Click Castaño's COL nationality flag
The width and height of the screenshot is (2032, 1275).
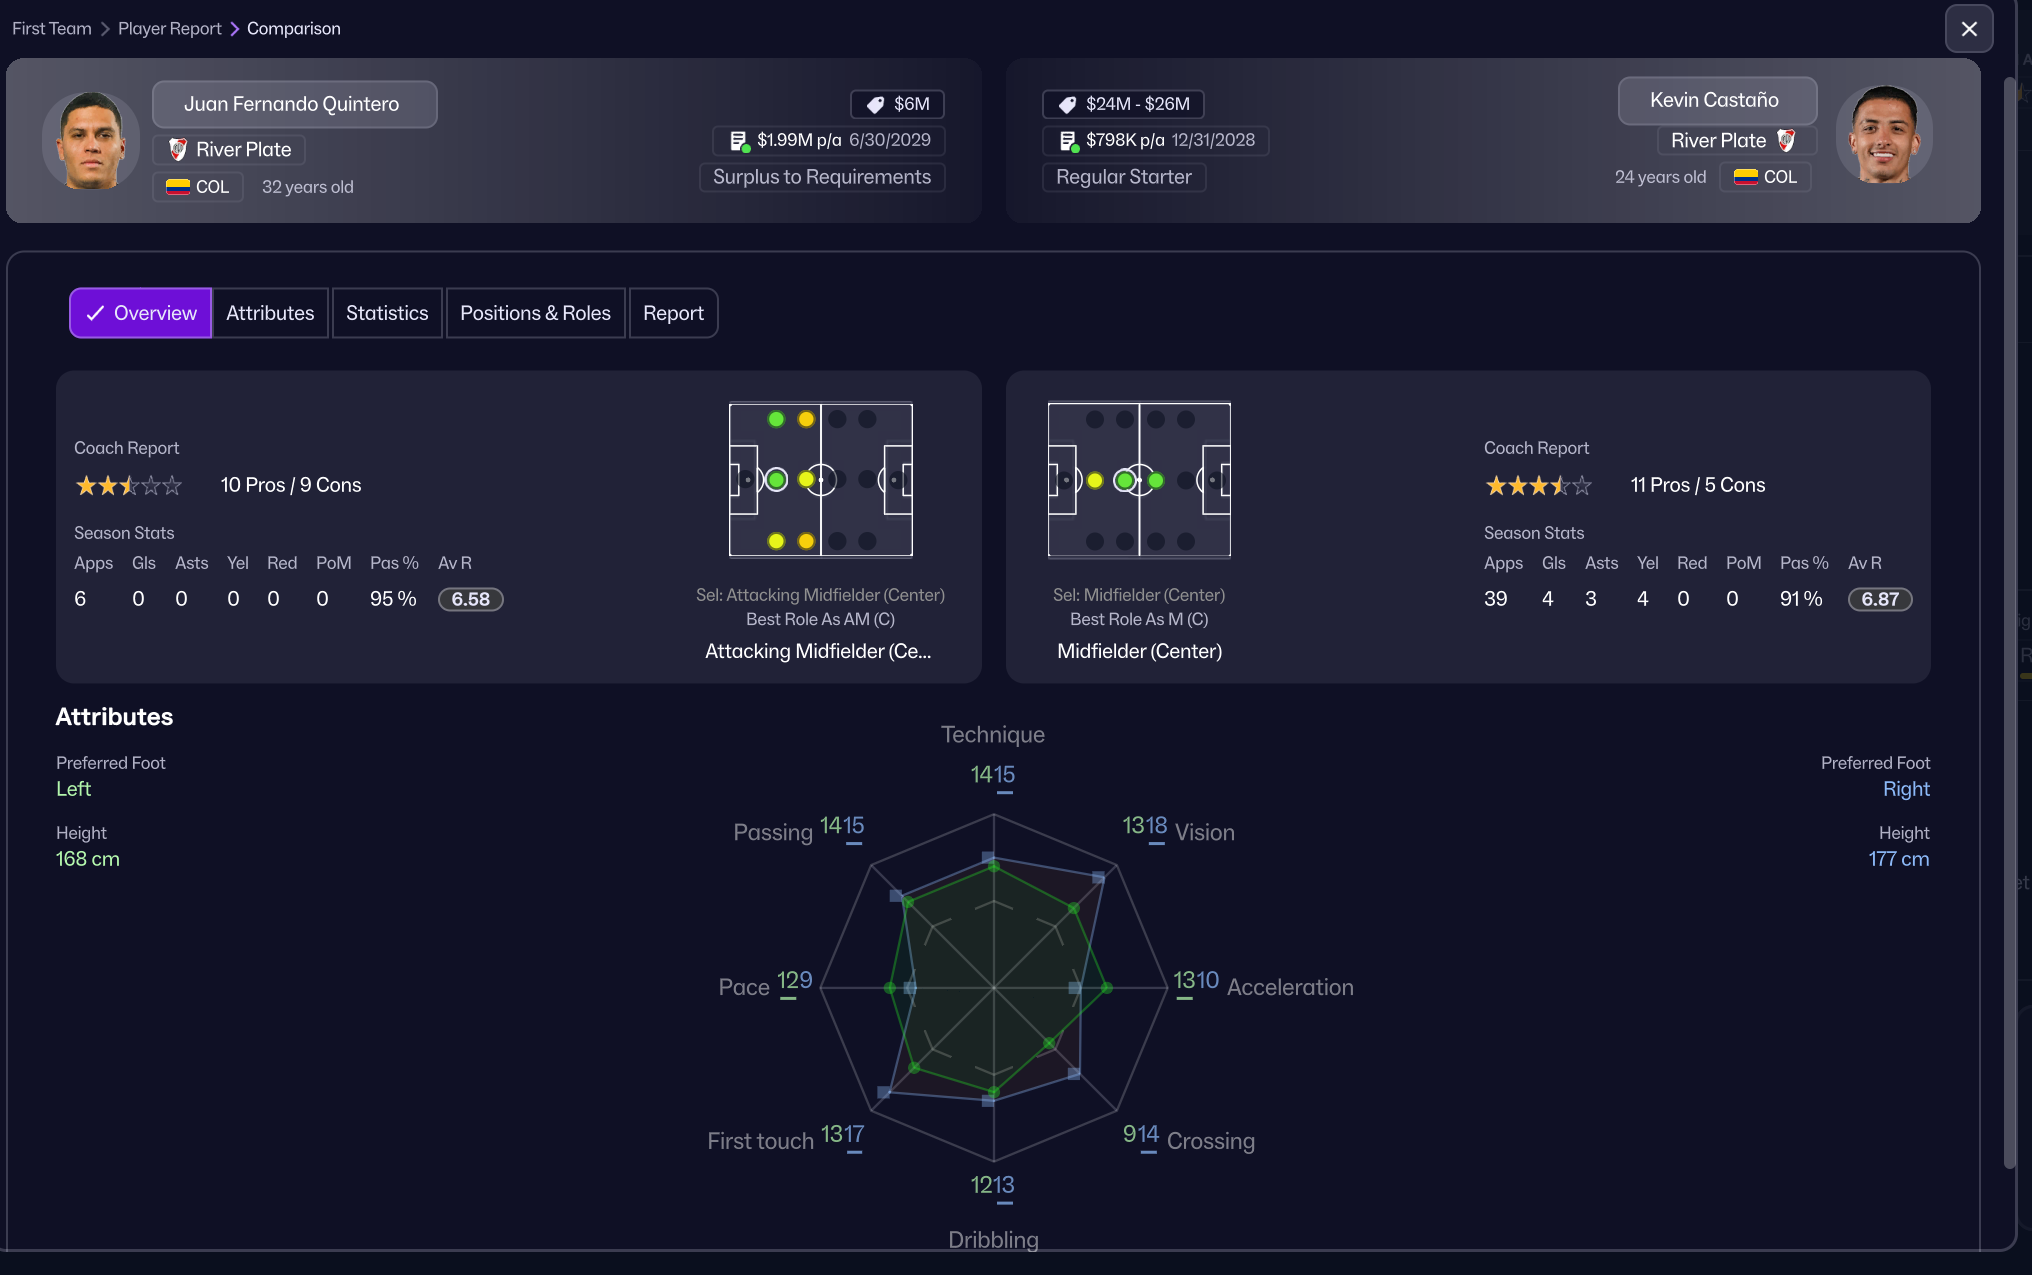point(1746,177)
